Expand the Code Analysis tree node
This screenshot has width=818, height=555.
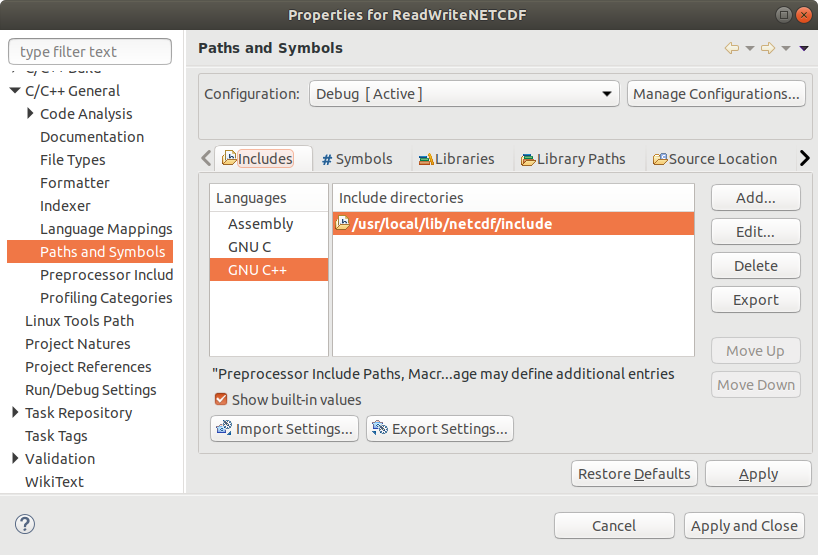[31, 114]
